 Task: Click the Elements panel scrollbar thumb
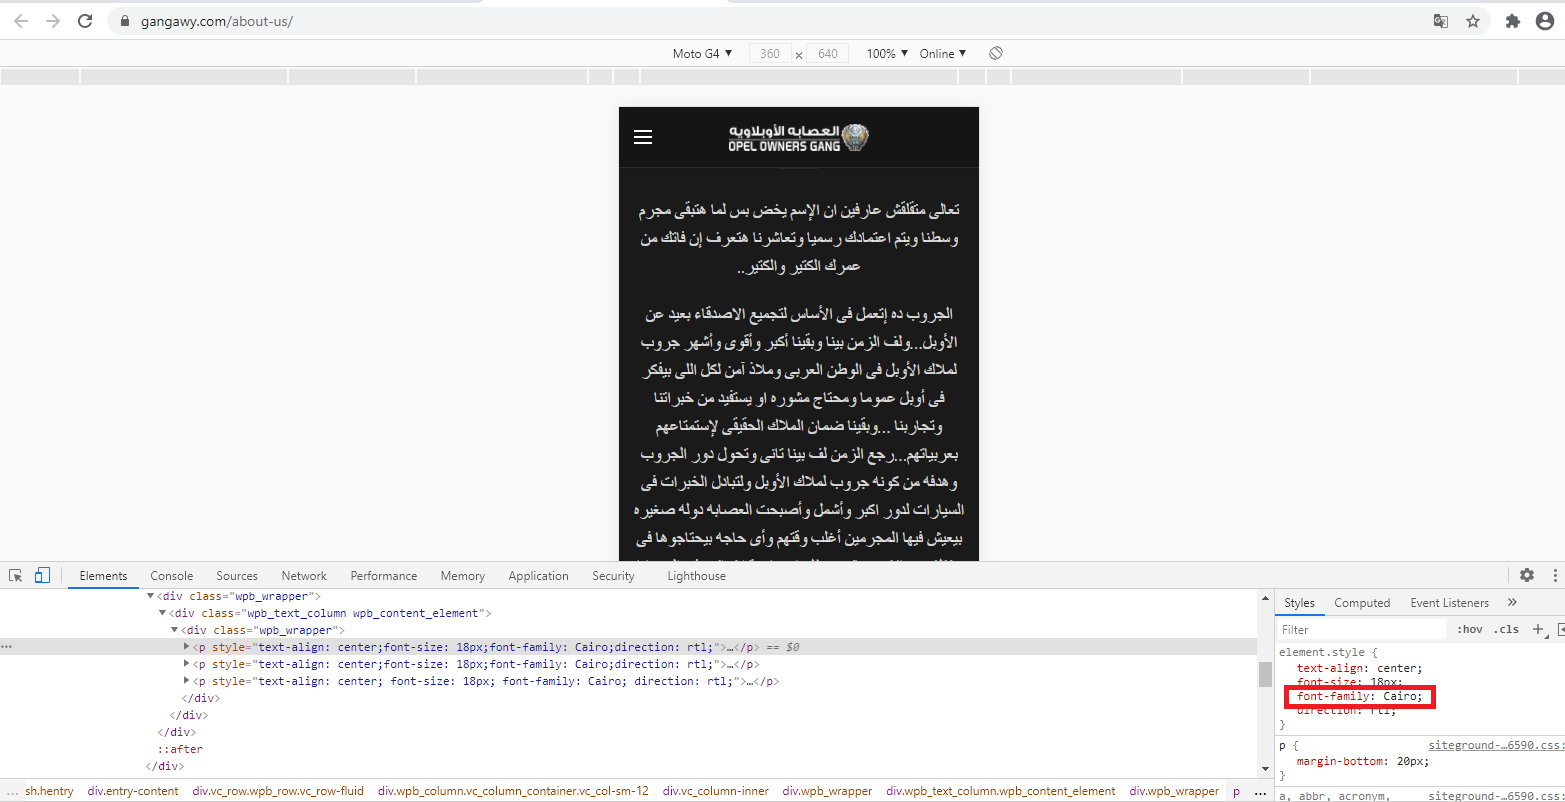[x=1265, y=674]
